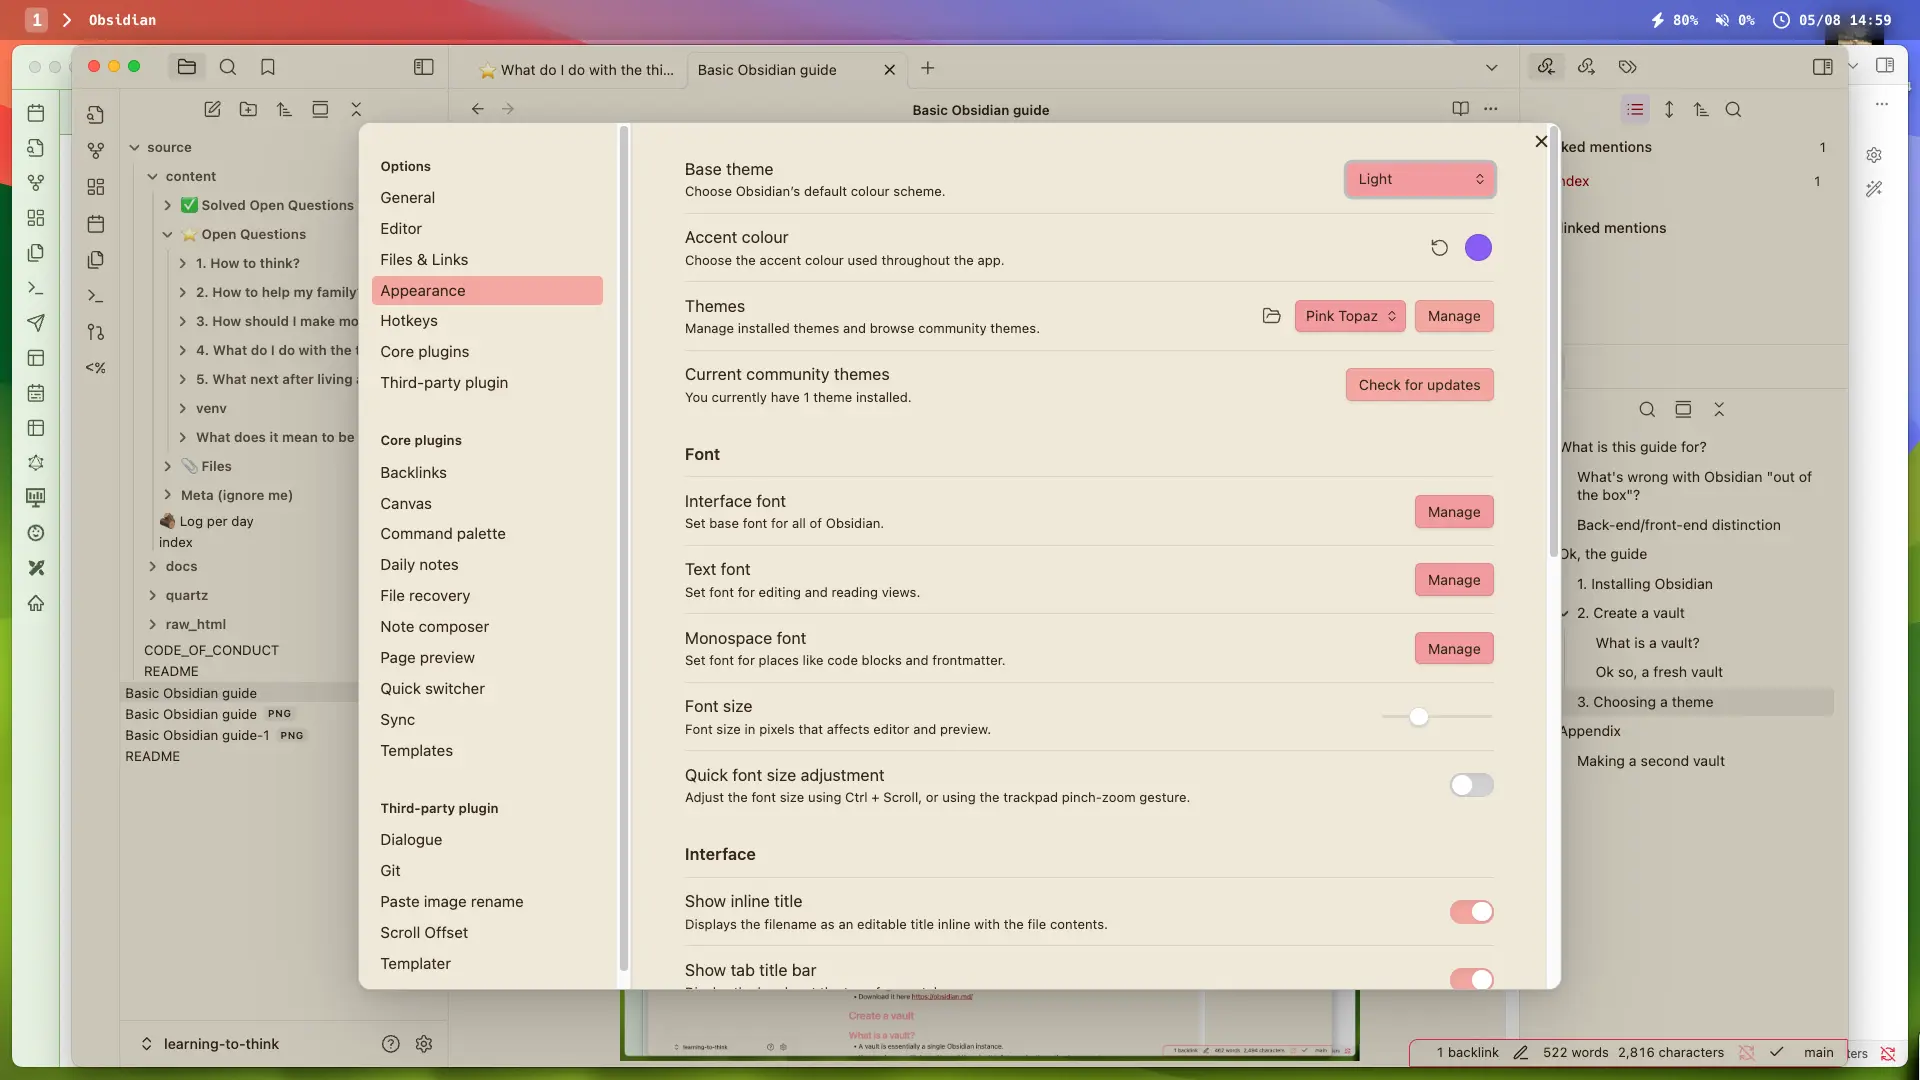Open vault settings gear at bottom left
Screen dimensions: 1920x1080
point(424,1044)
